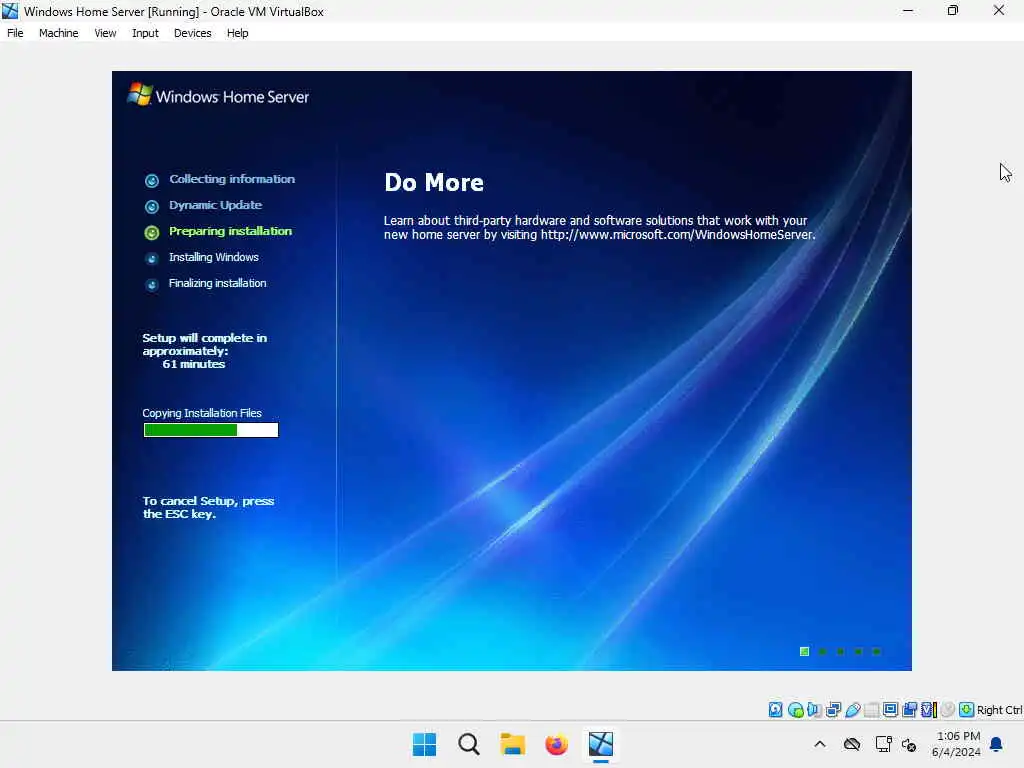Click the recording indicator icon in VirtualBox status bar
1024x768 pixels.
[909, 709]
